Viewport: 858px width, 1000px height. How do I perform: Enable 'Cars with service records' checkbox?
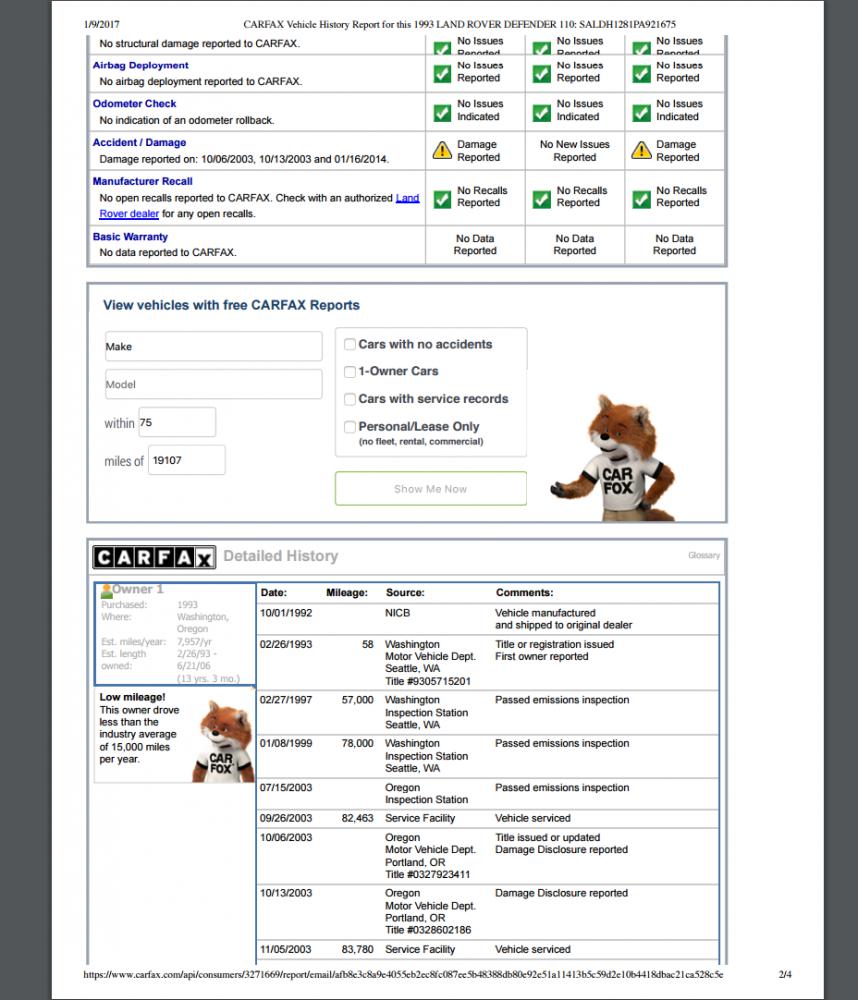click(x=350, y=399)
